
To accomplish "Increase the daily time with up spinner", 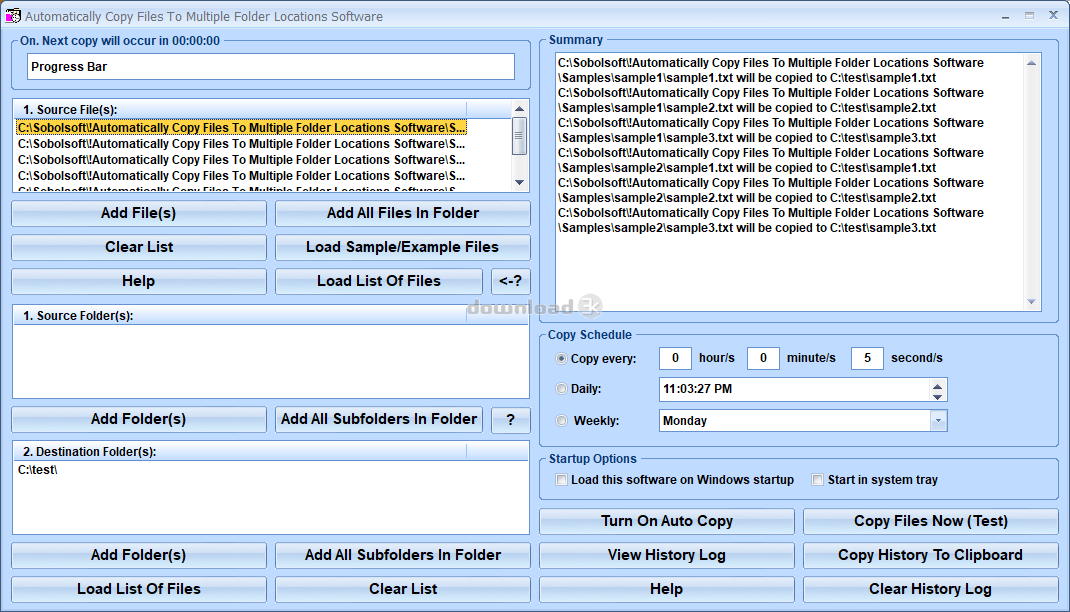I will click(x=938, y=385).
